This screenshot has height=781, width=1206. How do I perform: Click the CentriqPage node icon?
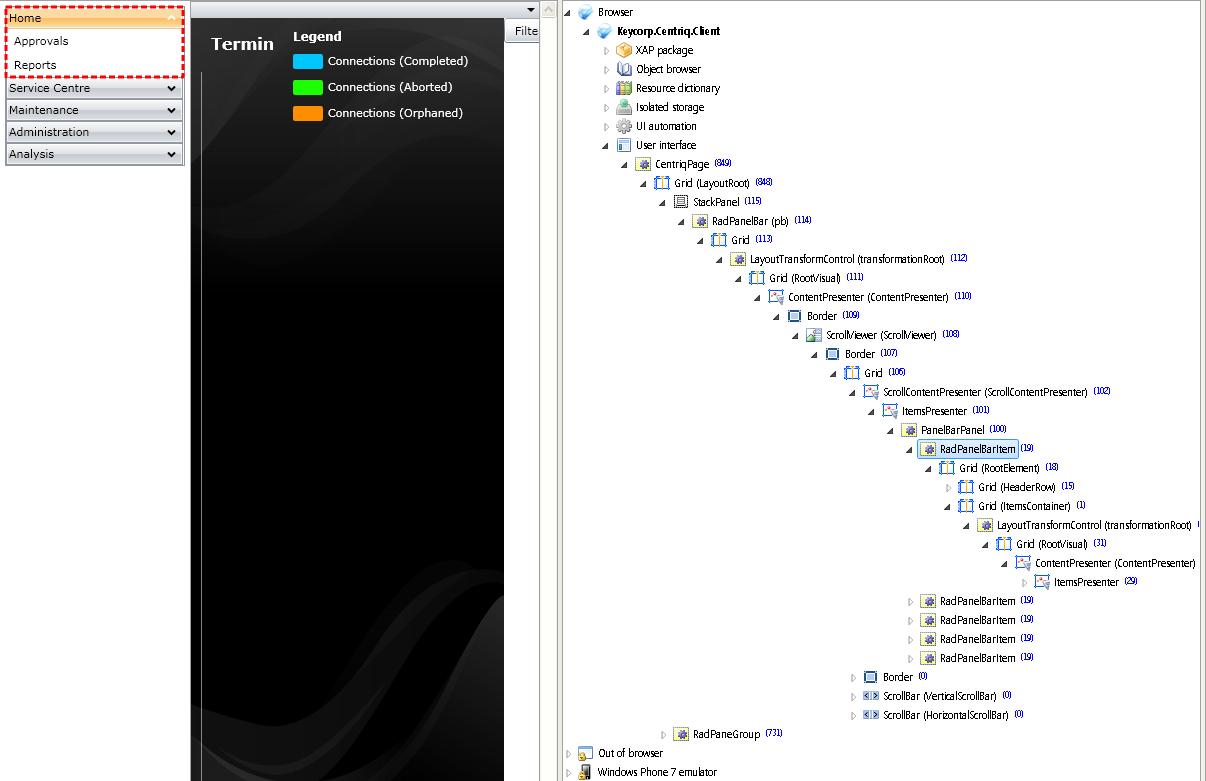click(643, 164)
